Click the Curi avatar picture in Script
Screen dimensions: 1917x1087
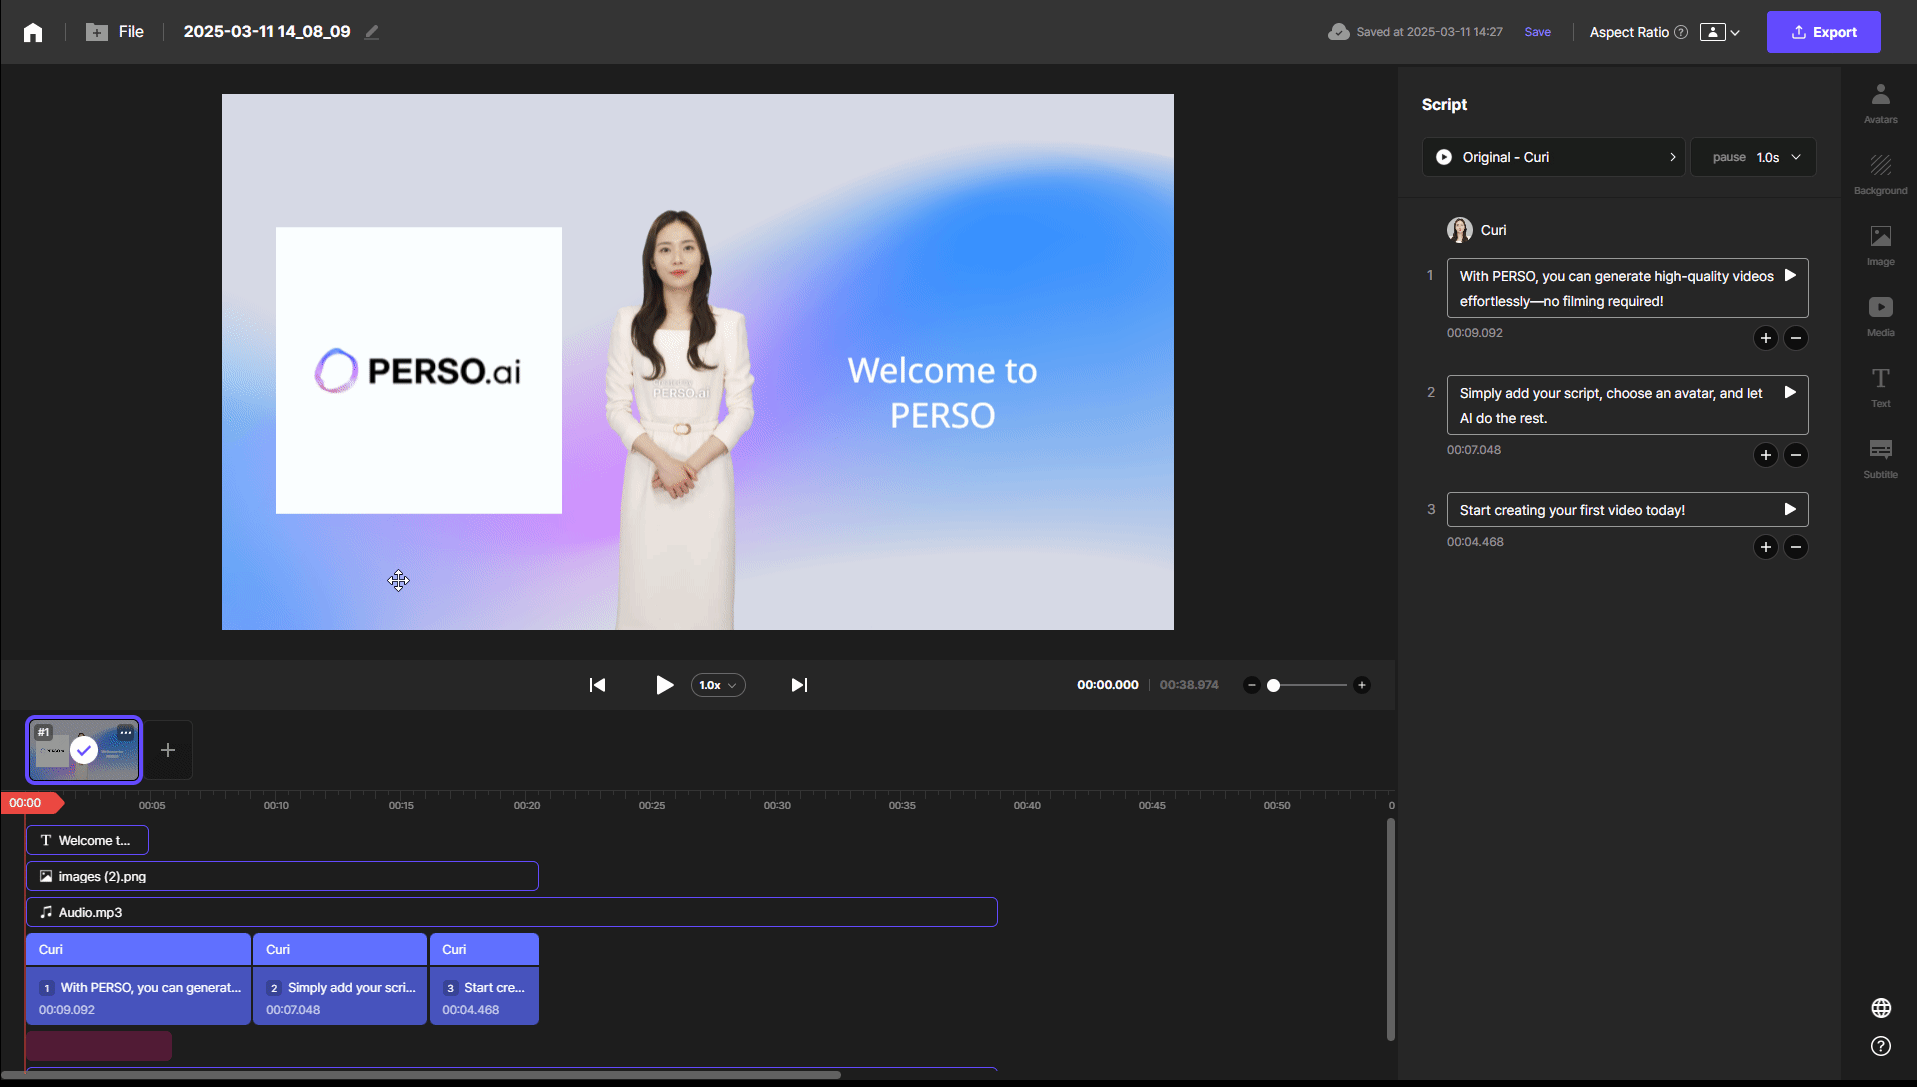click(1460, 230)
